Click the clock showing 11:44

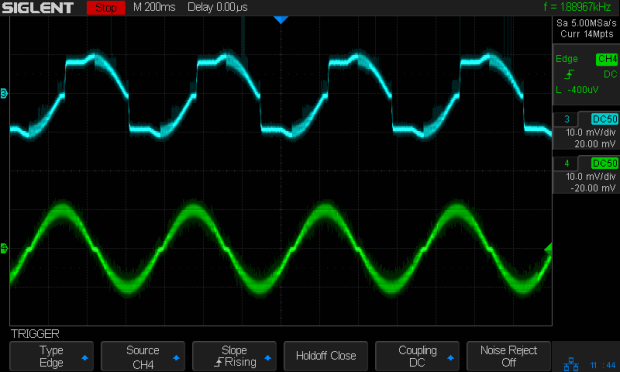tap(603, 365)
